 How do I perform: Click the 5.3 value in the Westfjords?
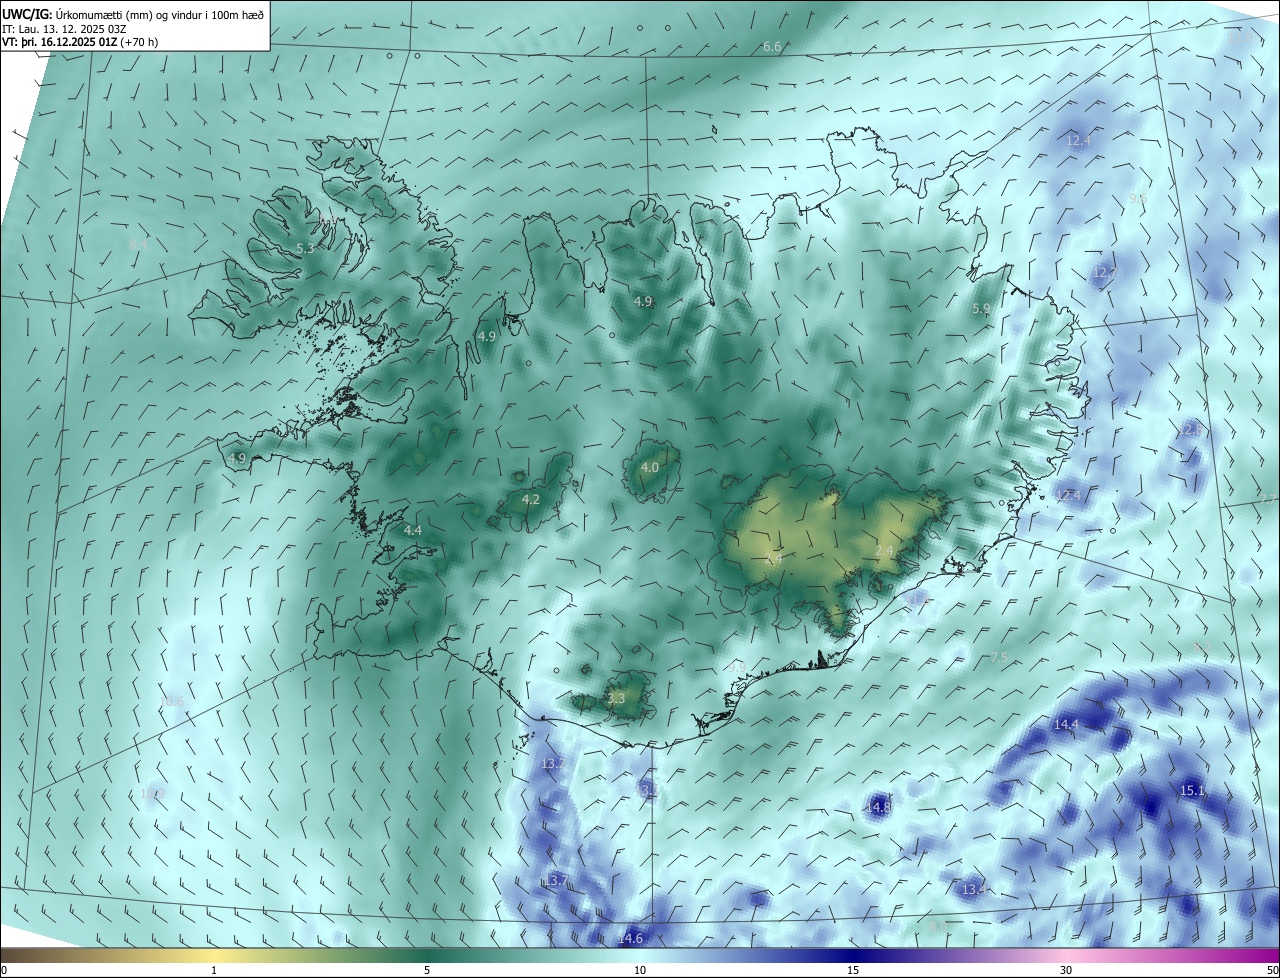coord(305,248)
